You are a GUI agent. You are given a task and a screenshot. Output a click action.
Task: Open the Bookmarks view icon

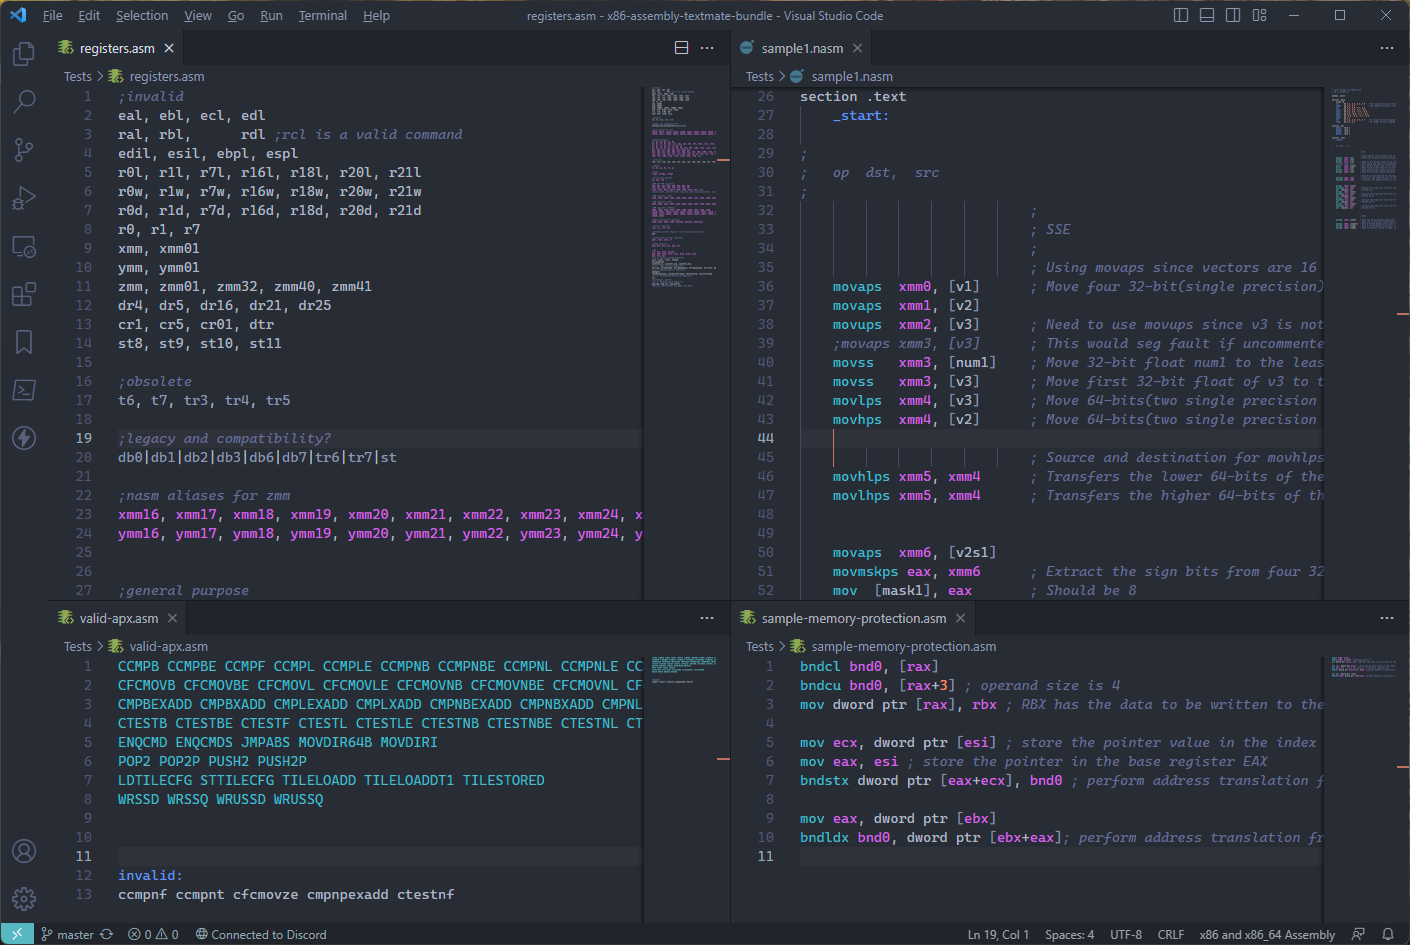click(24, 342)
